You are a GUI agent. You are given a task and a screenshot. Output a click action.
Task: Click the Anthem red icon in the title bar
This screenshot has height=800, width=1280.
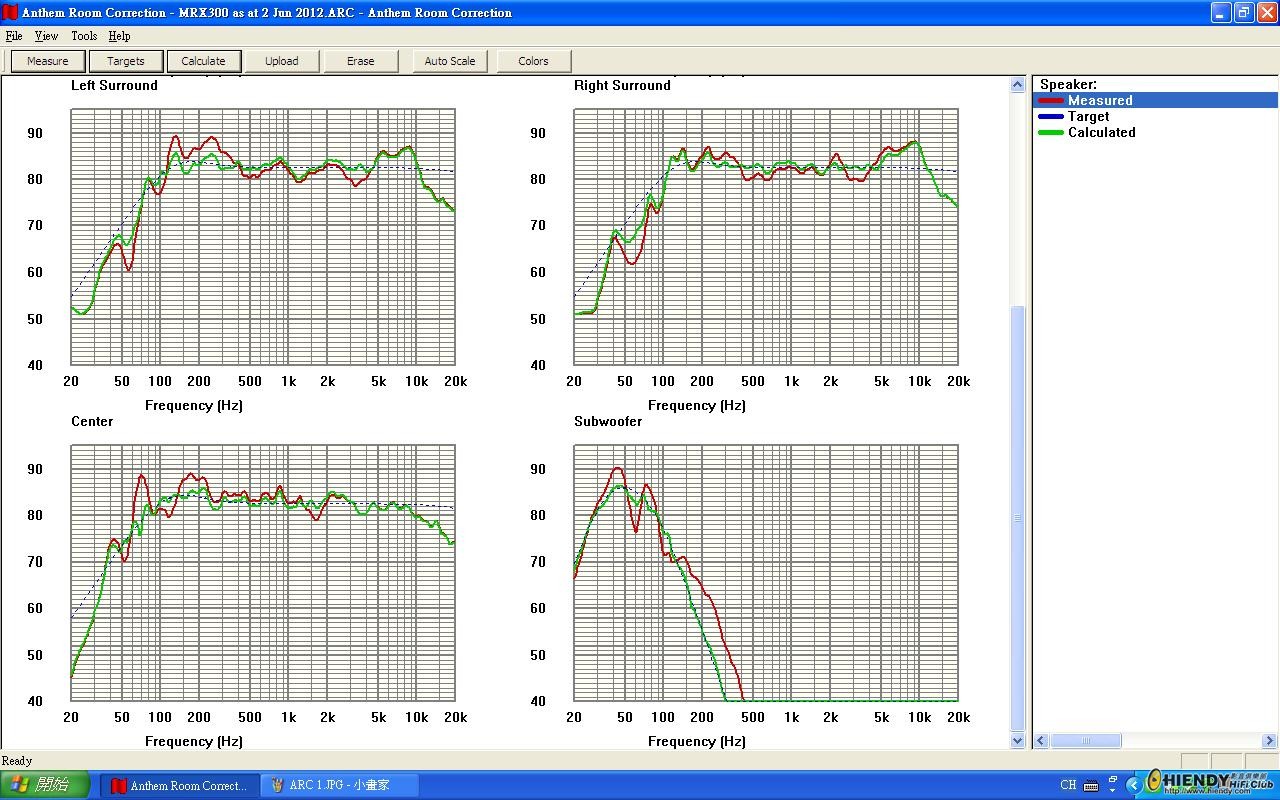[10, 13]
